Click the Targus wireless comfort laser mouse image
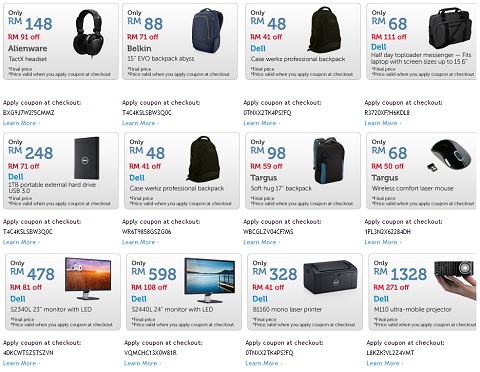The image size is (480, 372). [x=450, y=155]
